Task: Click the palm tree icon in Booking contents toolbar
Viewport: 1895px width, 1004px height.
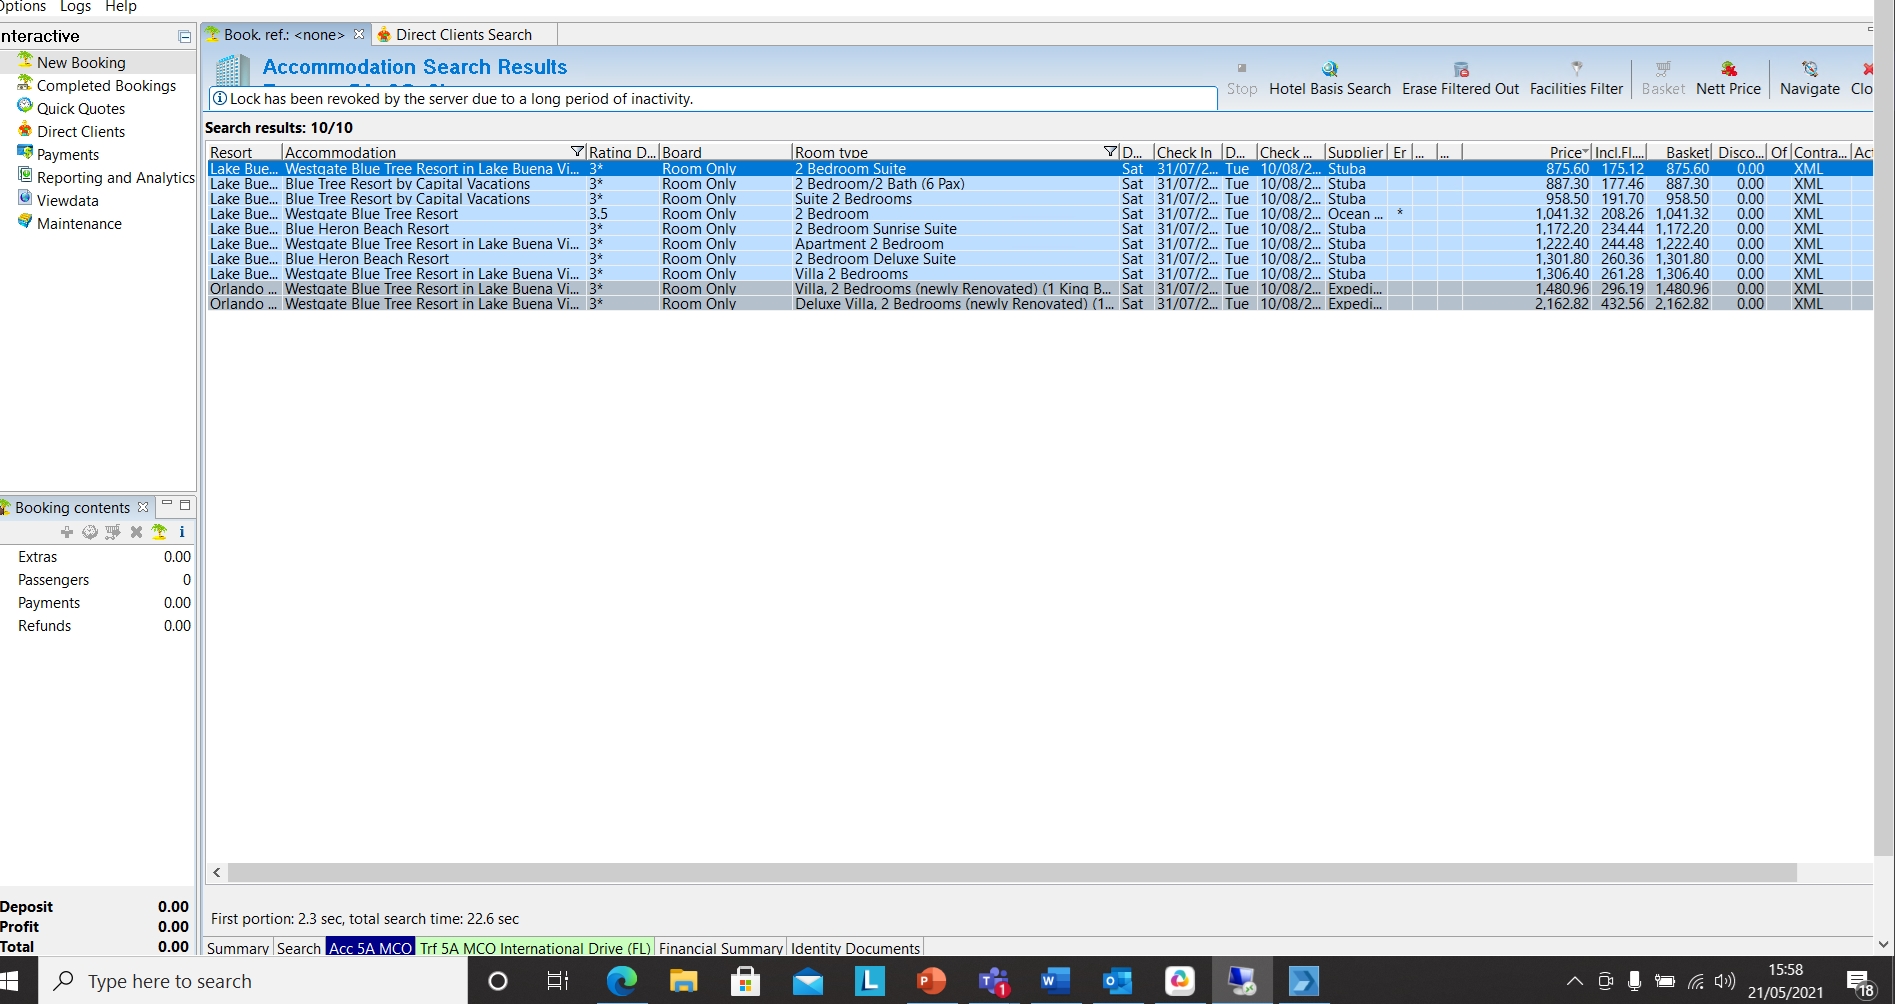Action: (159, 532)
